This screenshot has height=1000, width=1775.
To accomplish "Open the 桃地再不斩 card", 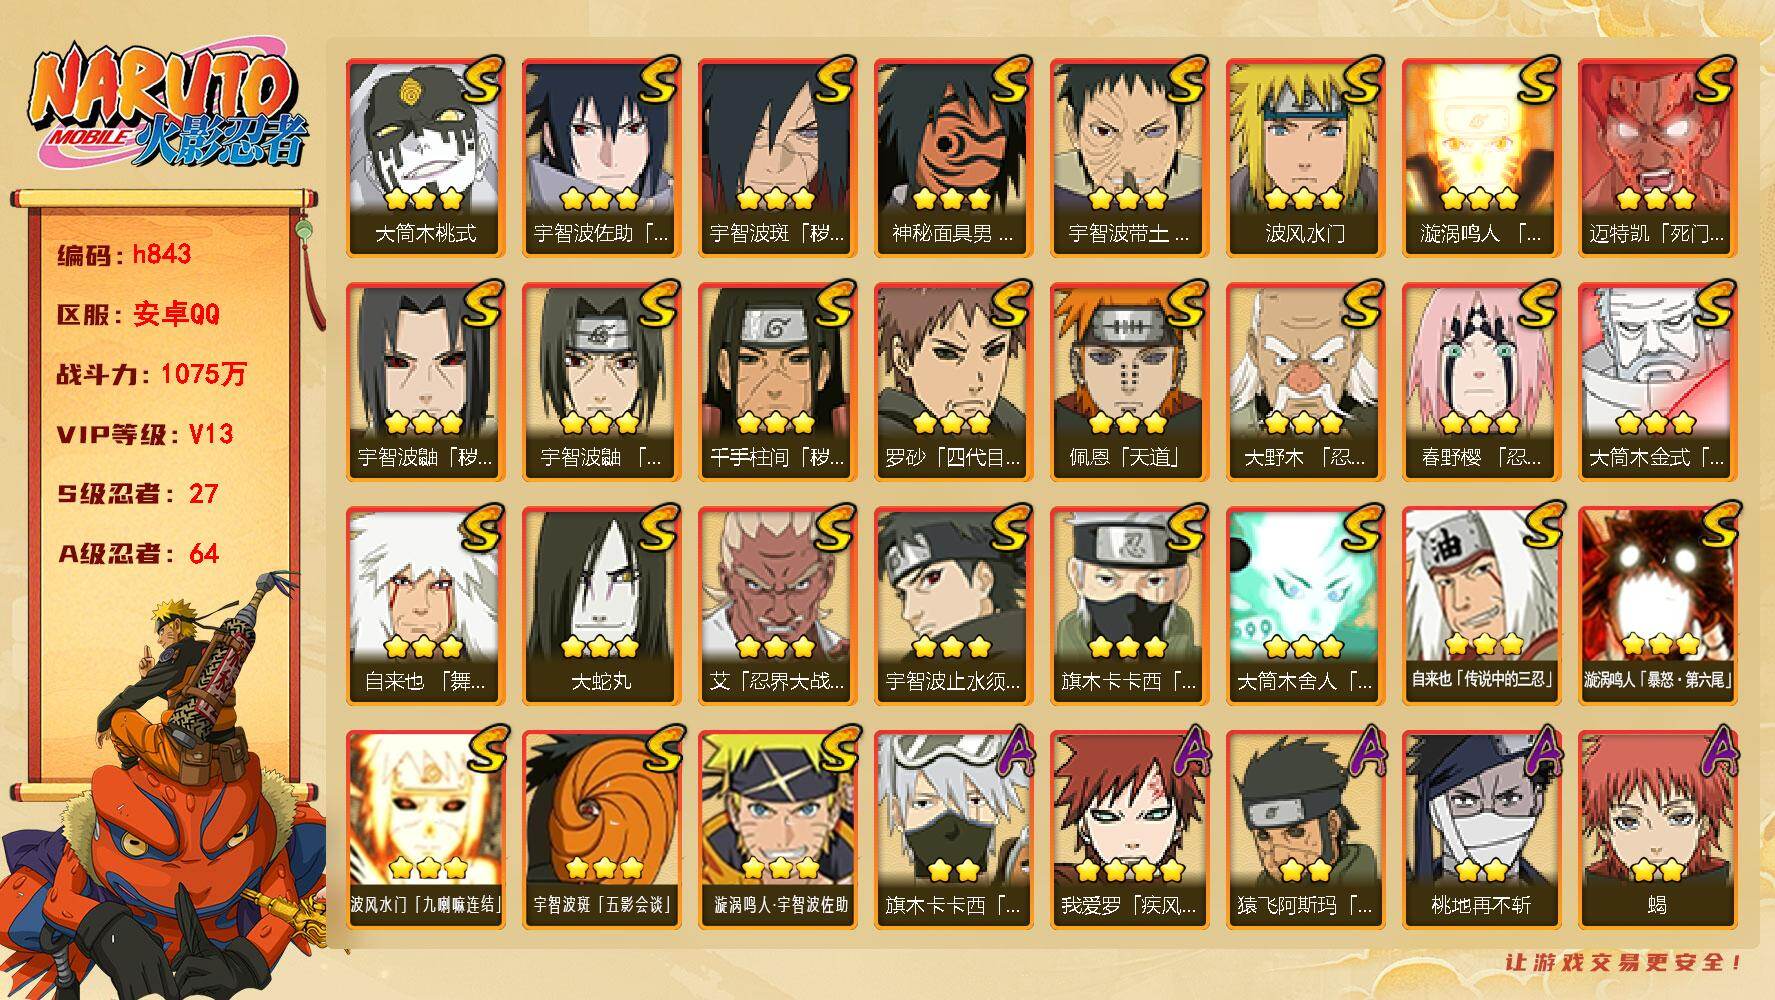I will 1481,830.
